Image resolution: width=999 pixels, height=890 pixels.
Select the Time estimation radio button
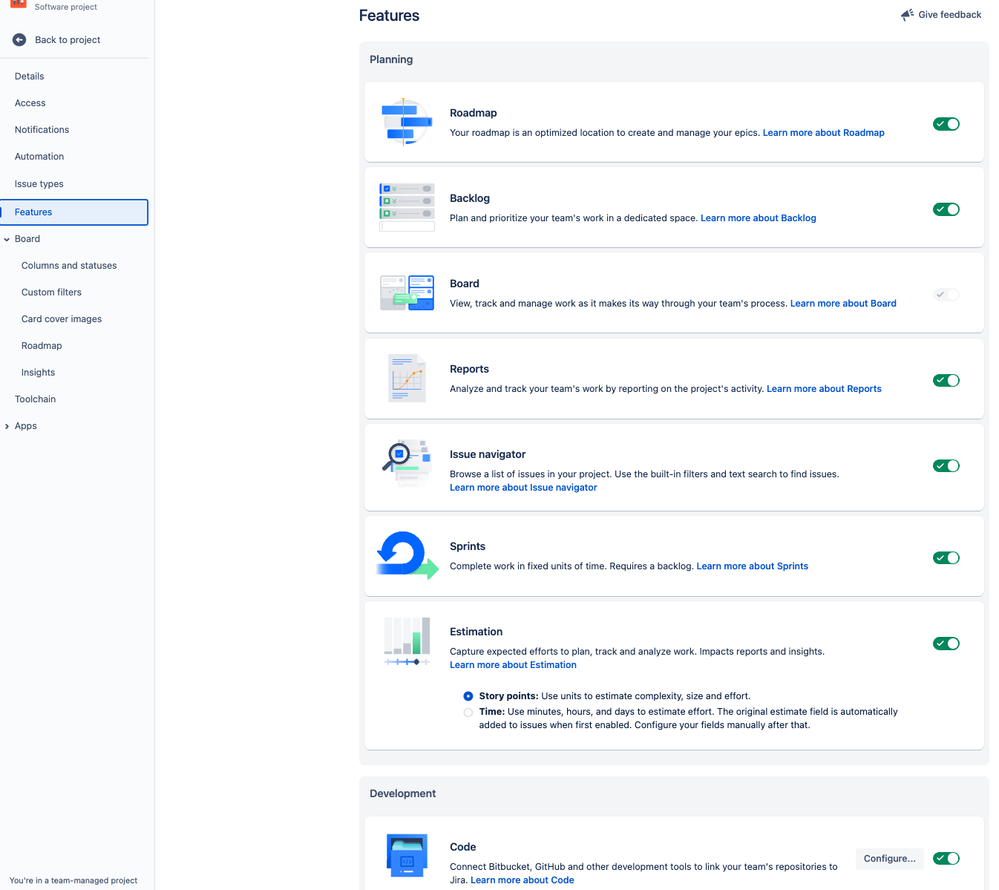click(468, 712)
